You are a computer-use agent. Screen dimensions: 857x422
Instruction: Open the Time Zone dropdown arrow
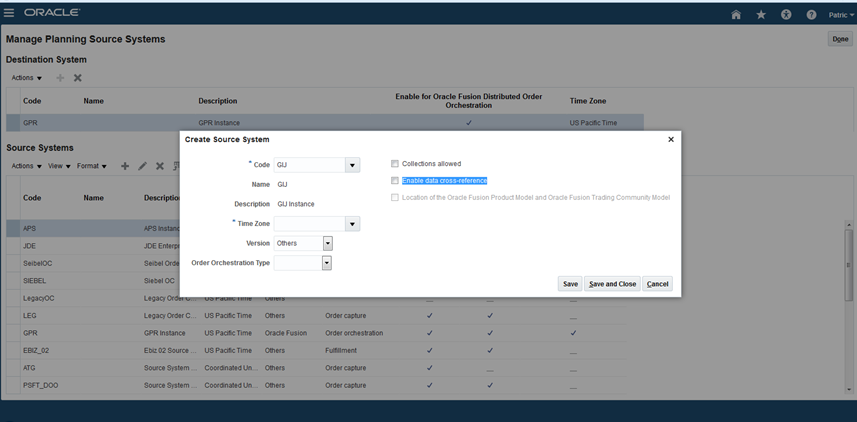353,224
